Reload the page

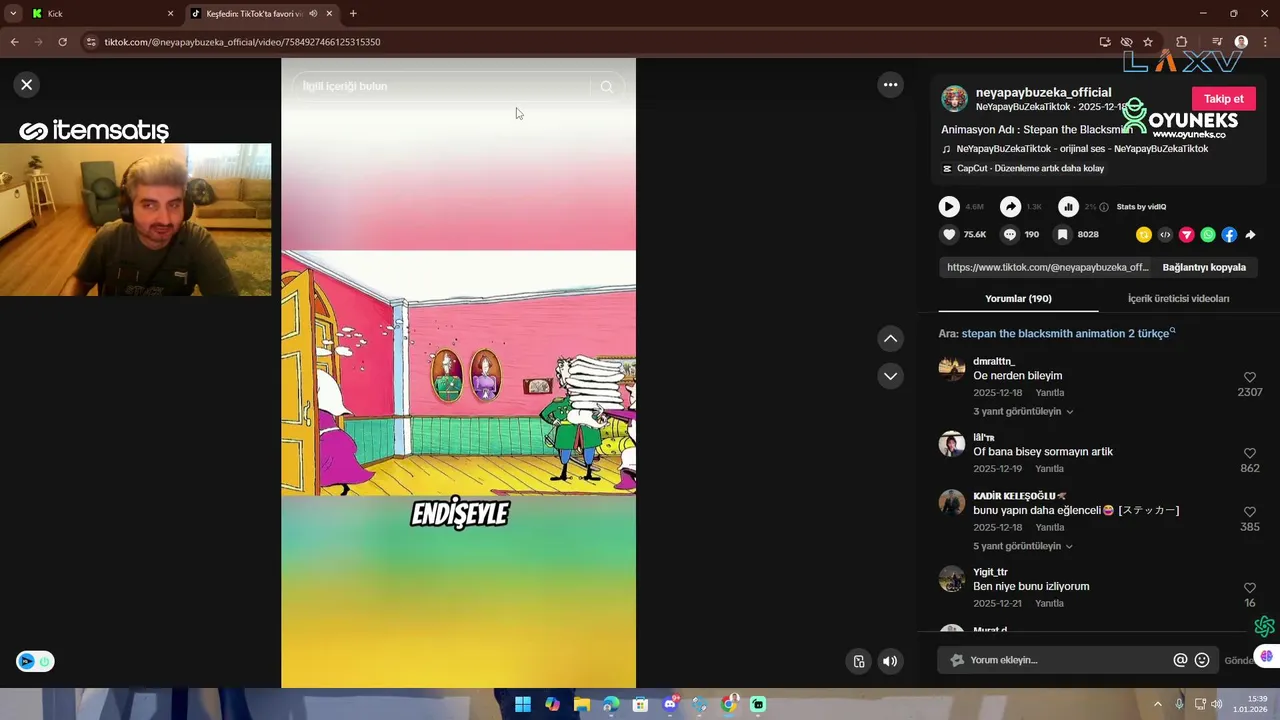click(x=62, y=42)
